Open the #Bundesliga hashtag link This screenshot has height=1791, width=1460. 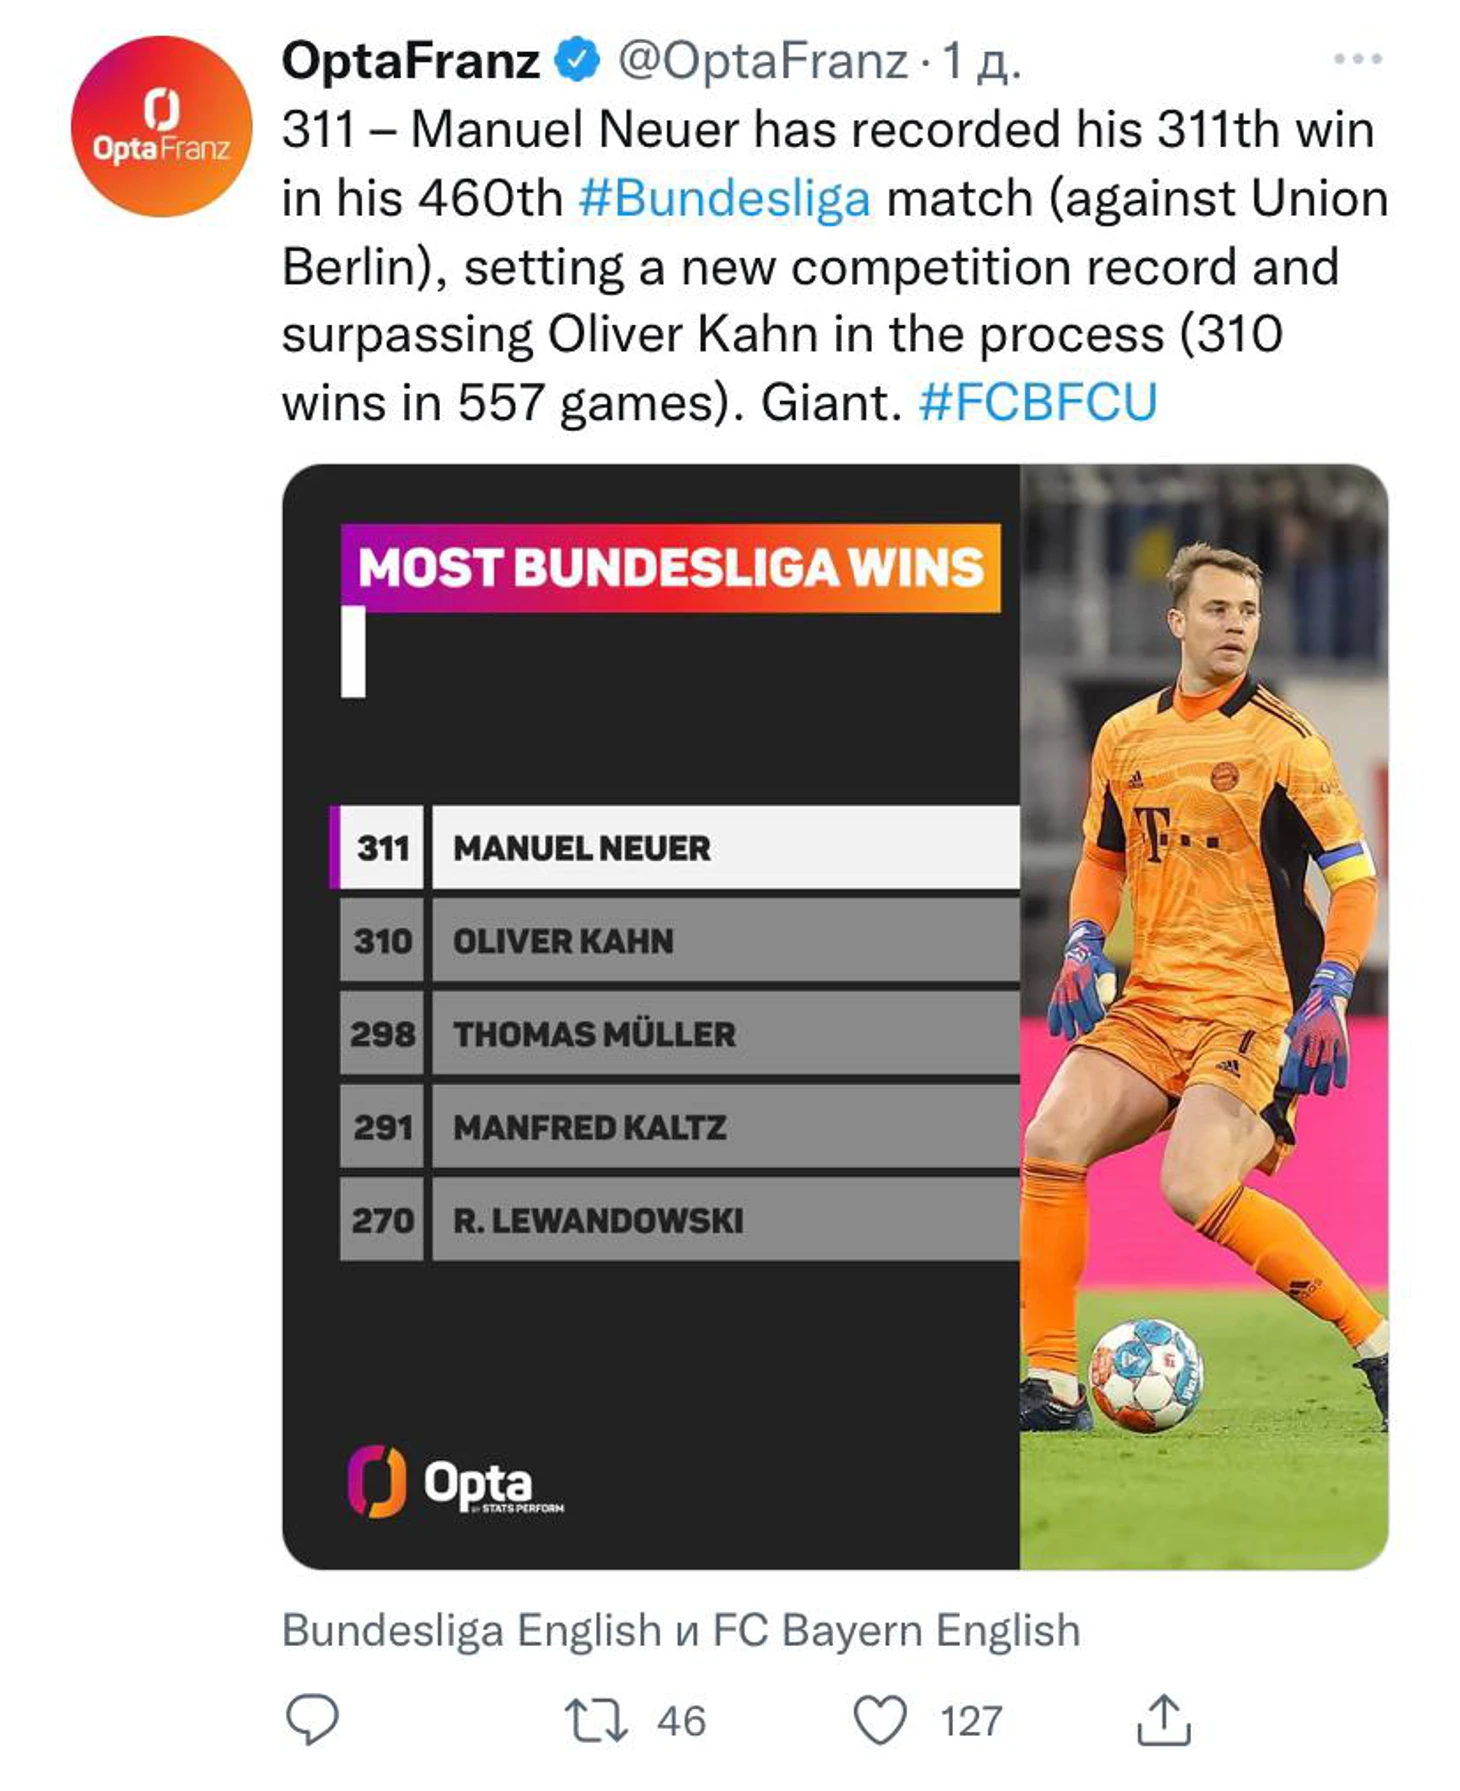click(724, 198)
